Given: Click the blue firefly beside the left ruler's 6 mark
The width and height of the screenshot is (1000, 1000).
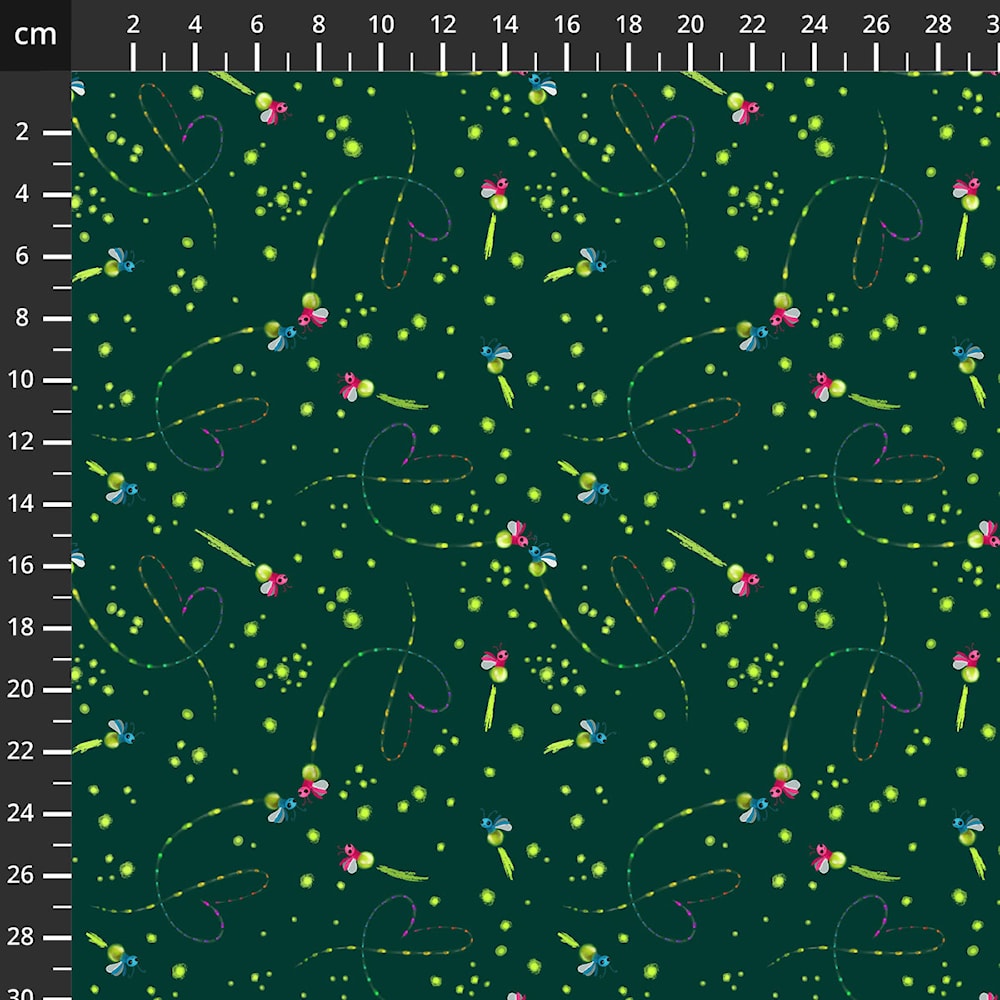Looking at the screenshot, I should [120, 263].
